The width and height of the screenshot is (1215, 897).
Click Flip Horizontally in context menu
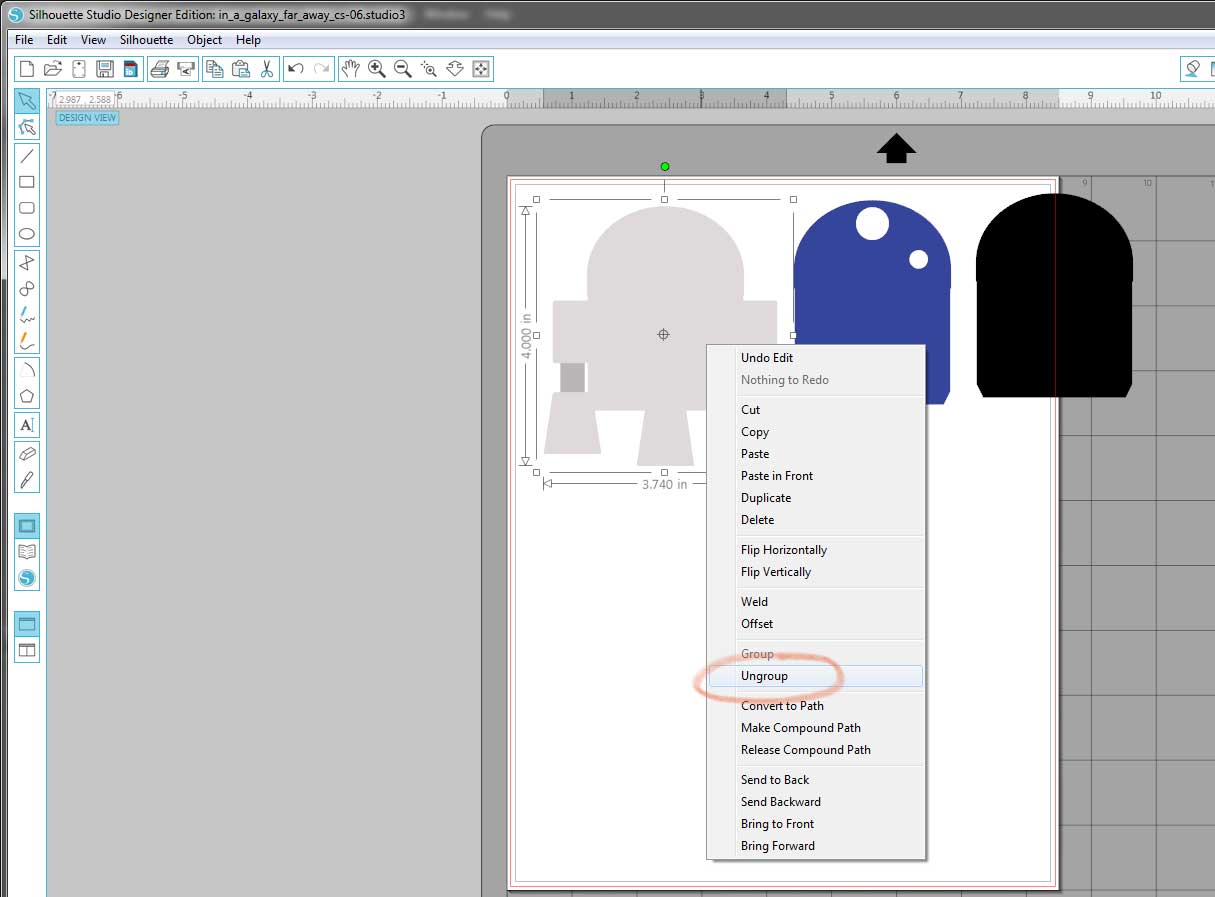tap(783, 550)
